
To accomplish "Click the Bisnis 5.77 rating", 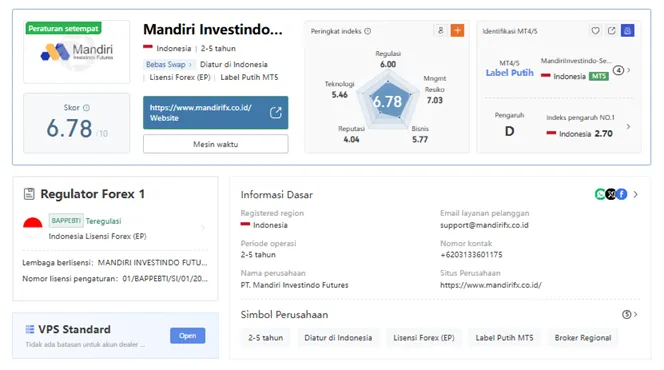I will (x=420, y=134).
